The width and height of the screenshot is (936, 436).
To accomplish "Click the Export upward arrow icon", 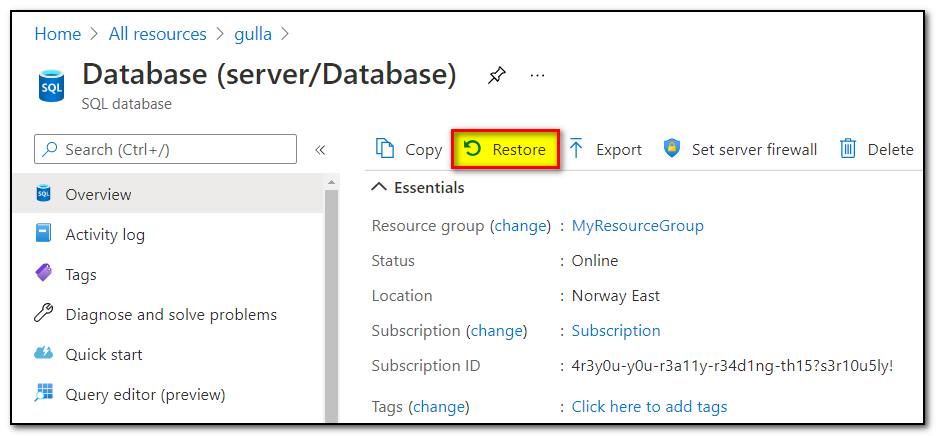I will (x=576, y=149).
